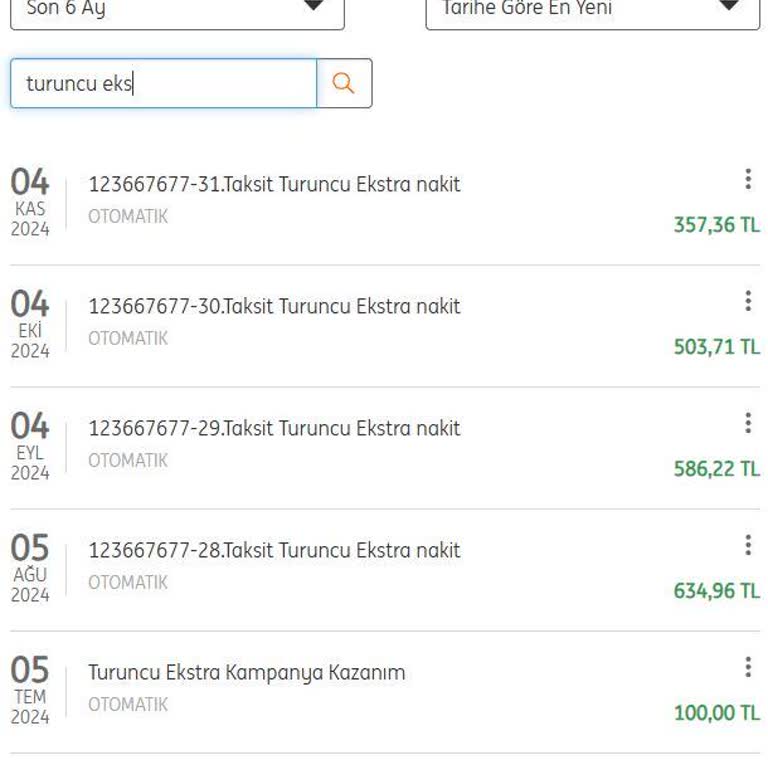
Task: Click the 586,22 TL amount
Action: 716,469
